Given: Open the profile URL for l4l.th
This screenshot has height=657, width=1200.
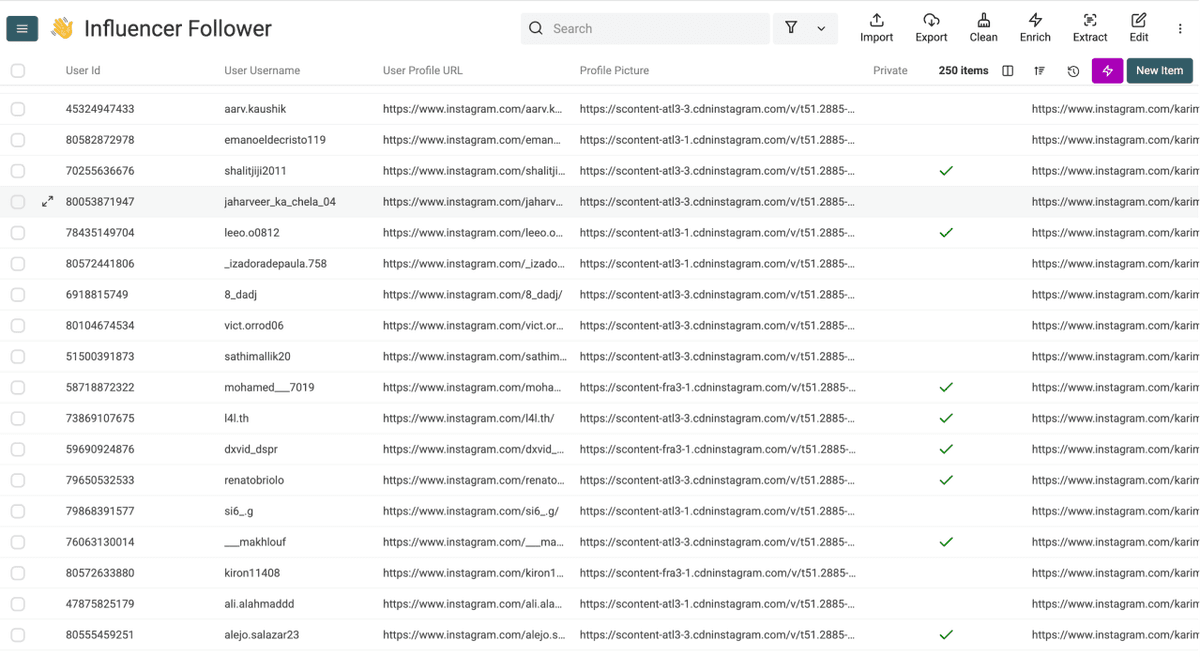Looking at the screenshot, I should [469, 418].
